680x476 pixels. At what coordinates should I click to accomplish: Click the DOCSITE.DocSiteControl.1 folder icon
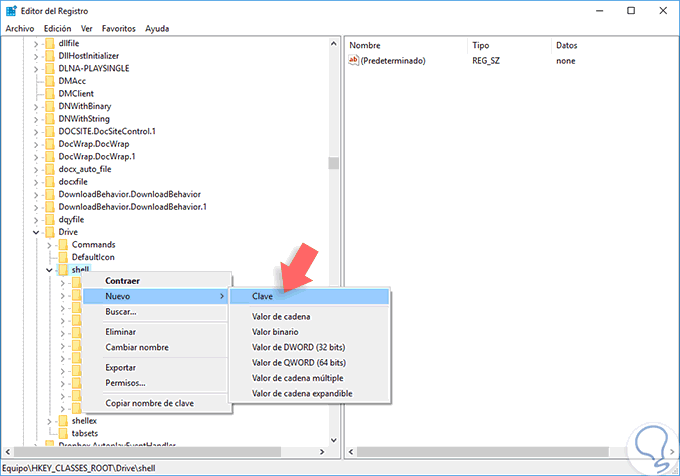pos(50,131)
